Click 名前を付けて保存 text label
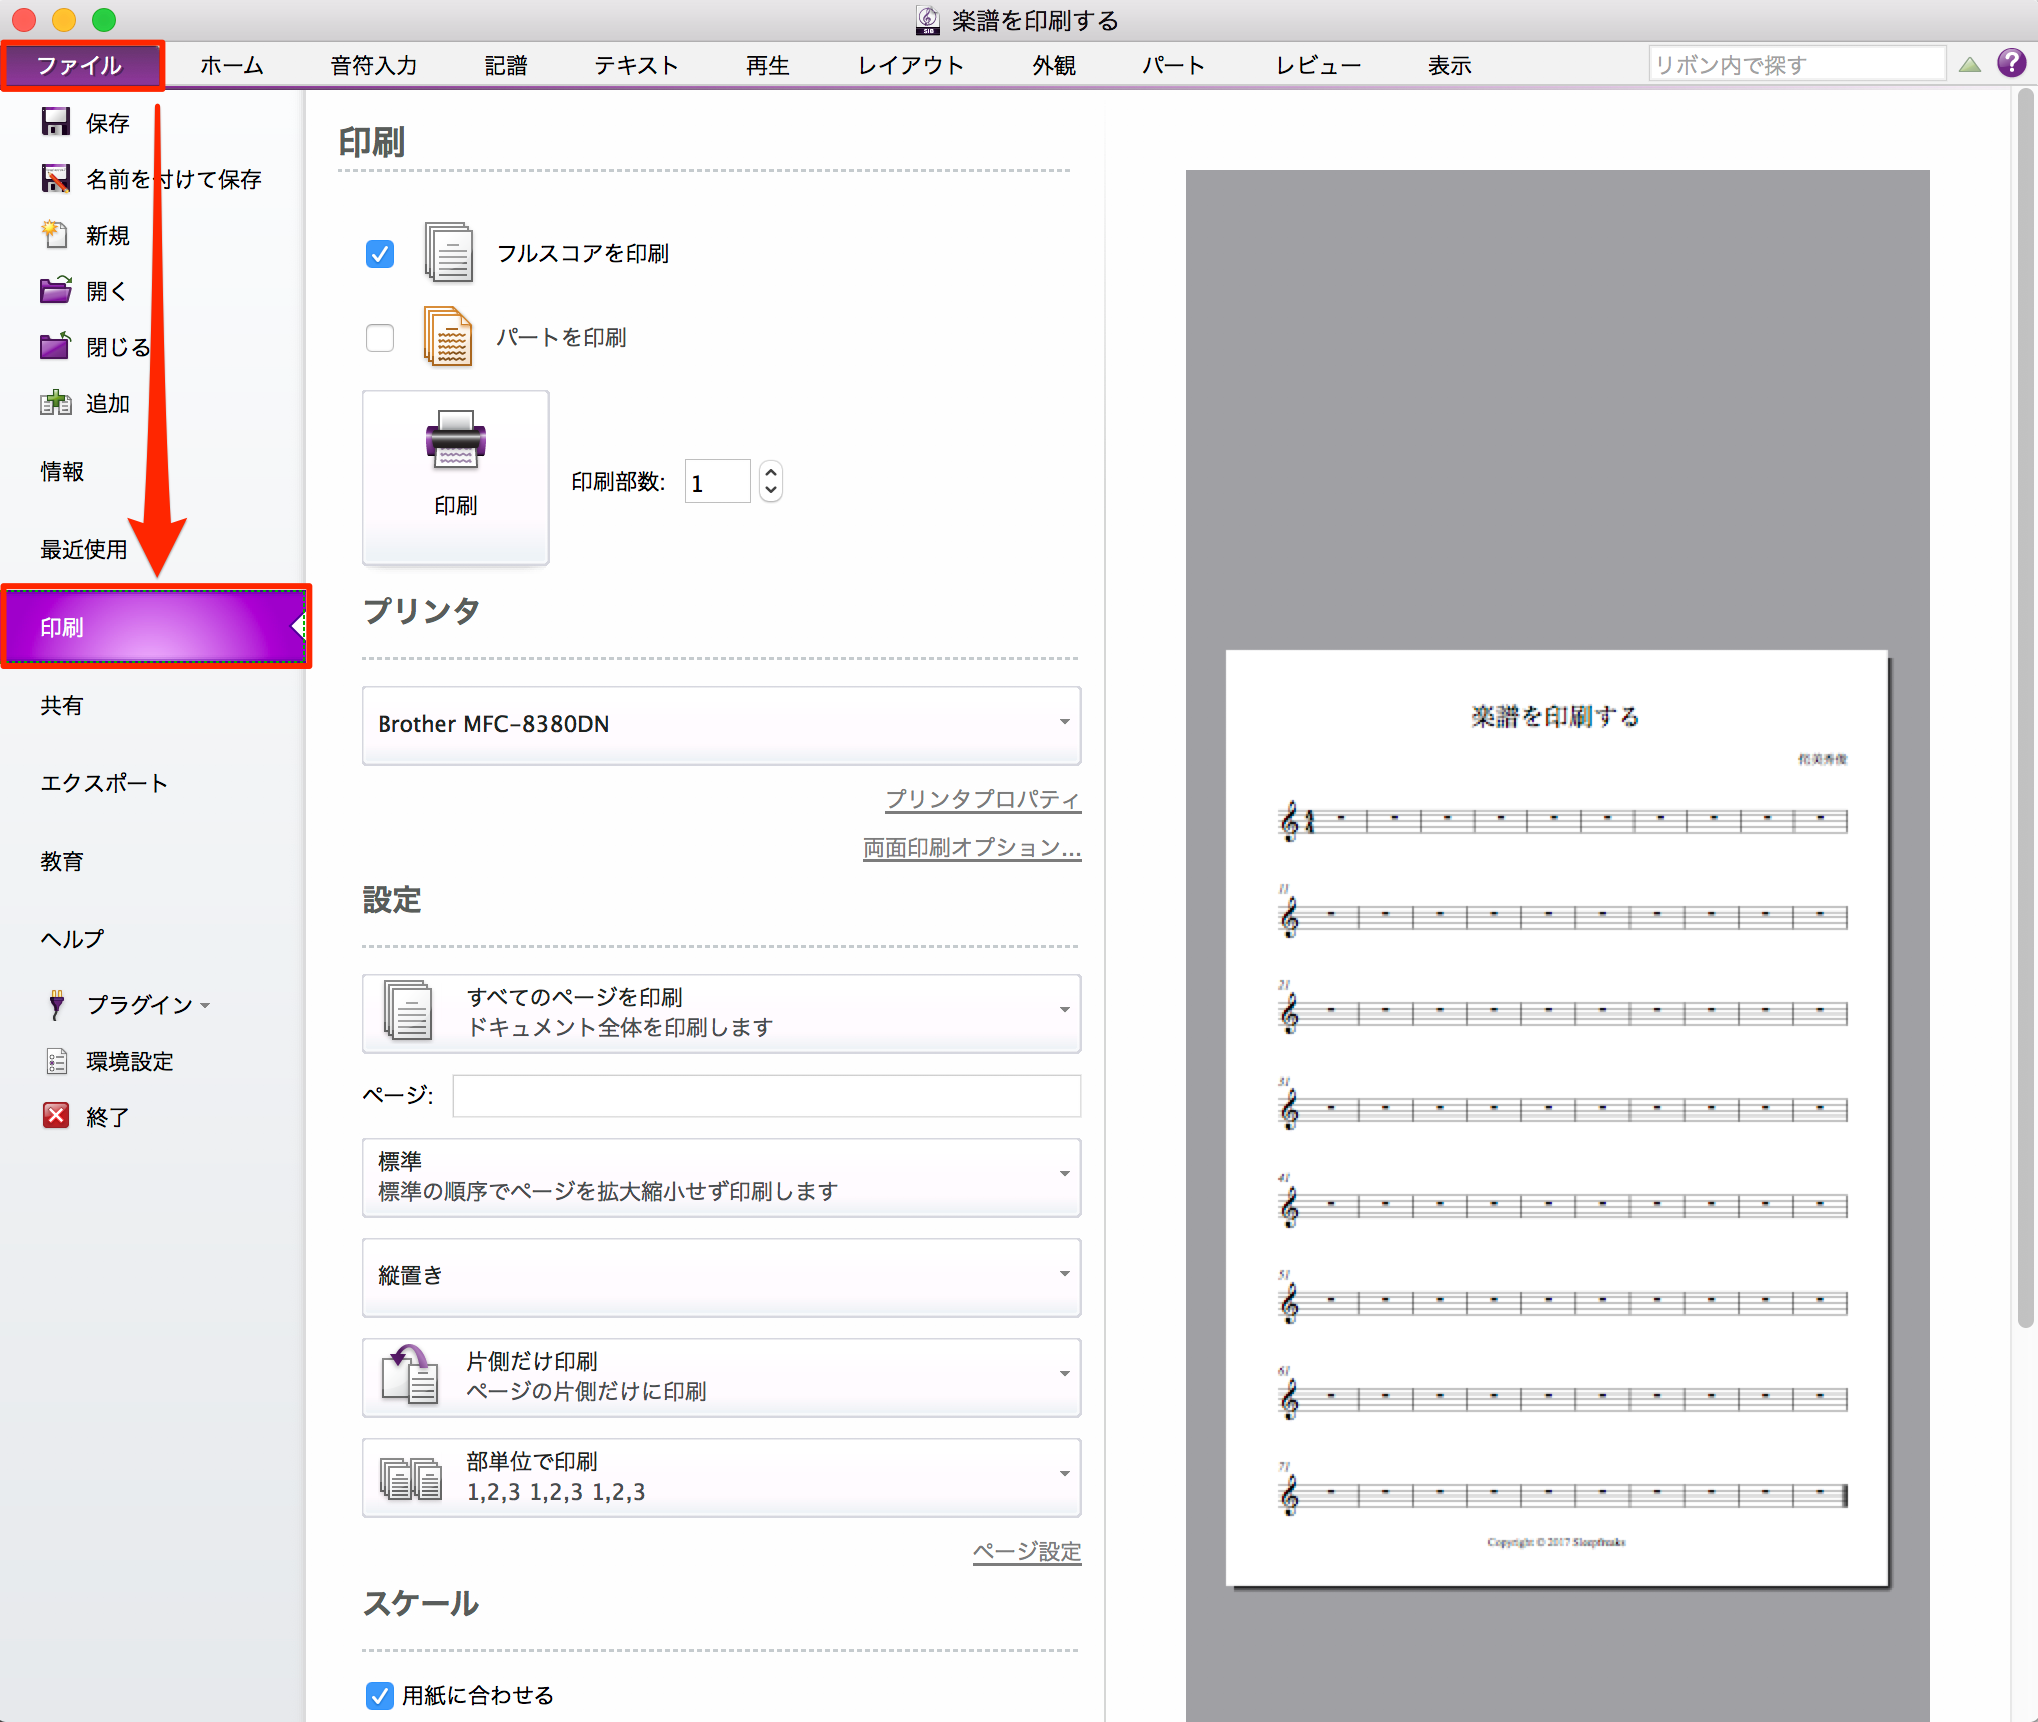Viewport: 2038px width, 1722px height. pos(174,179)
